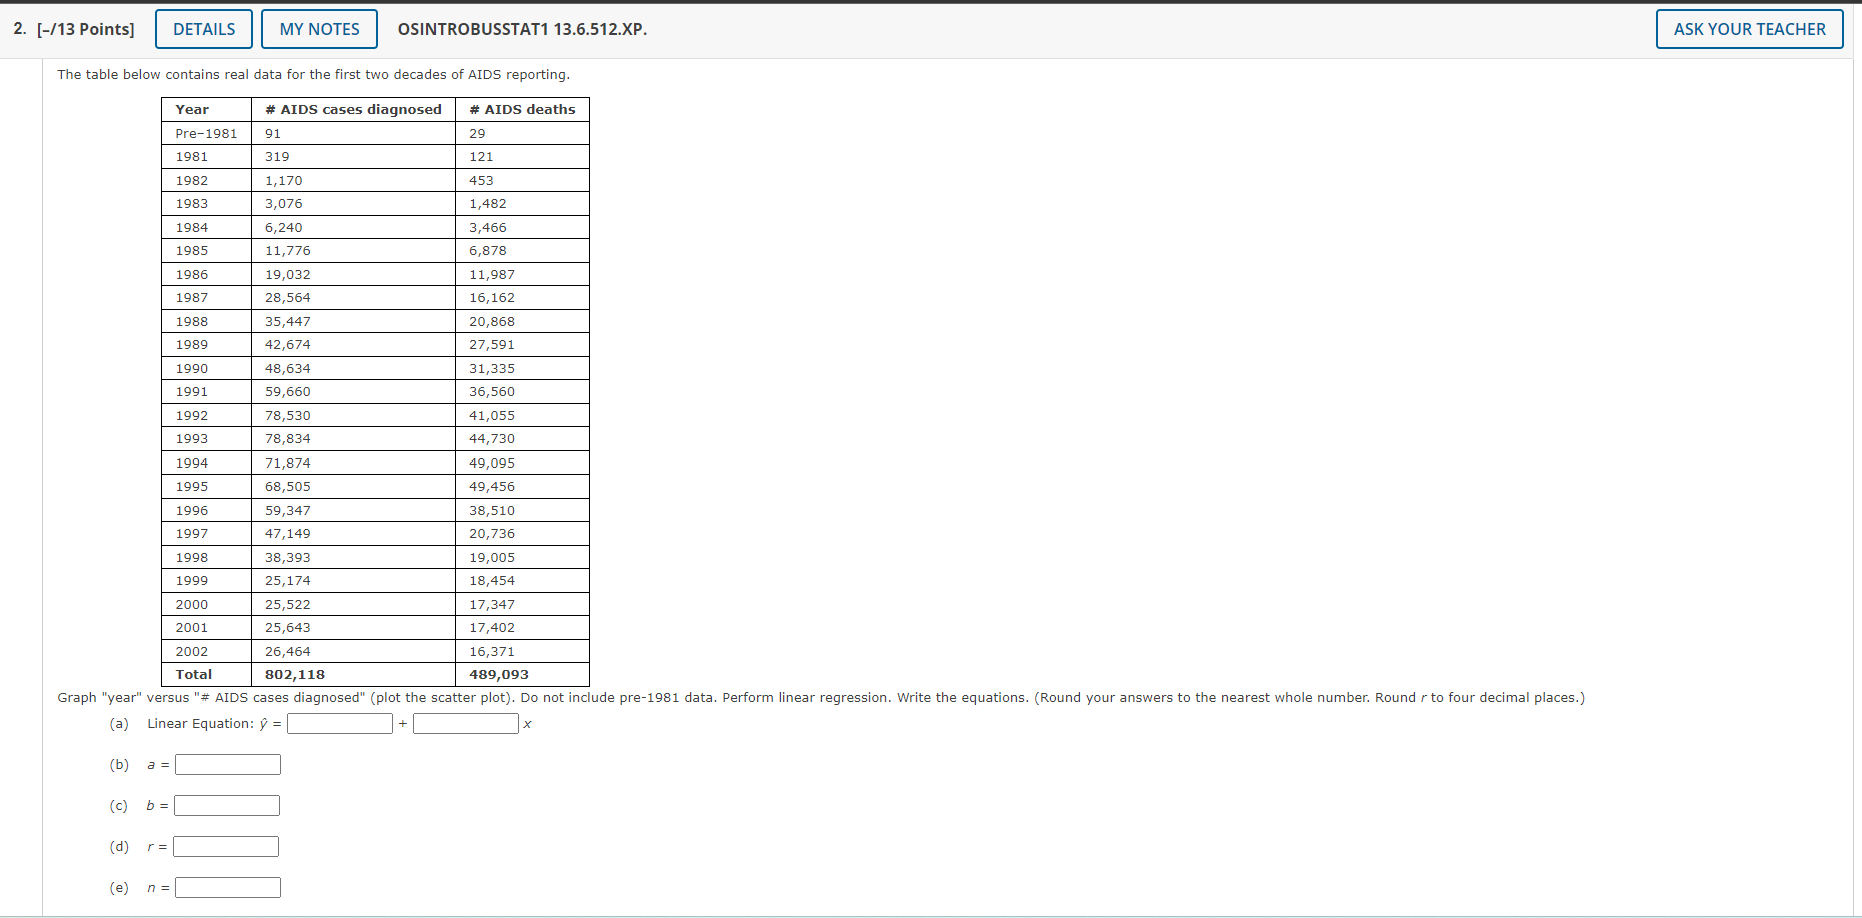Click the part (e) label
This screenshot has width=1862, height=918.
point(119,887)
